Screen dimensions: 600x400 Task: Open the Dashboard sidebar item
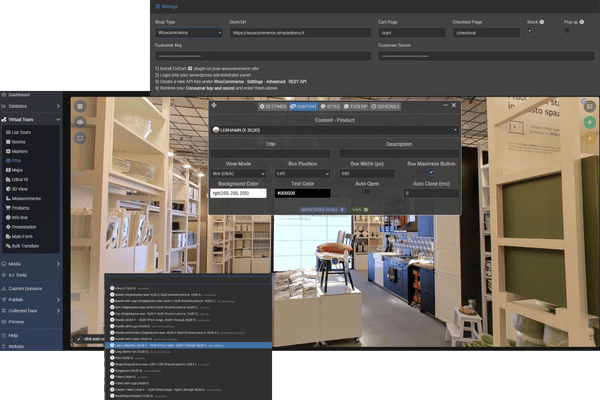click(19, 95)
